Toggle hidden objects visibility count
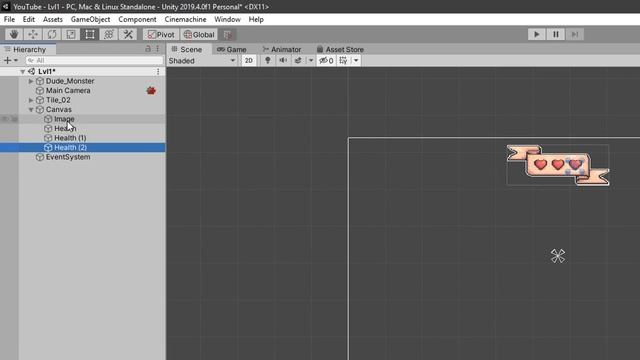640x360 pixels. pyautogui.click(x=326, y=60)
